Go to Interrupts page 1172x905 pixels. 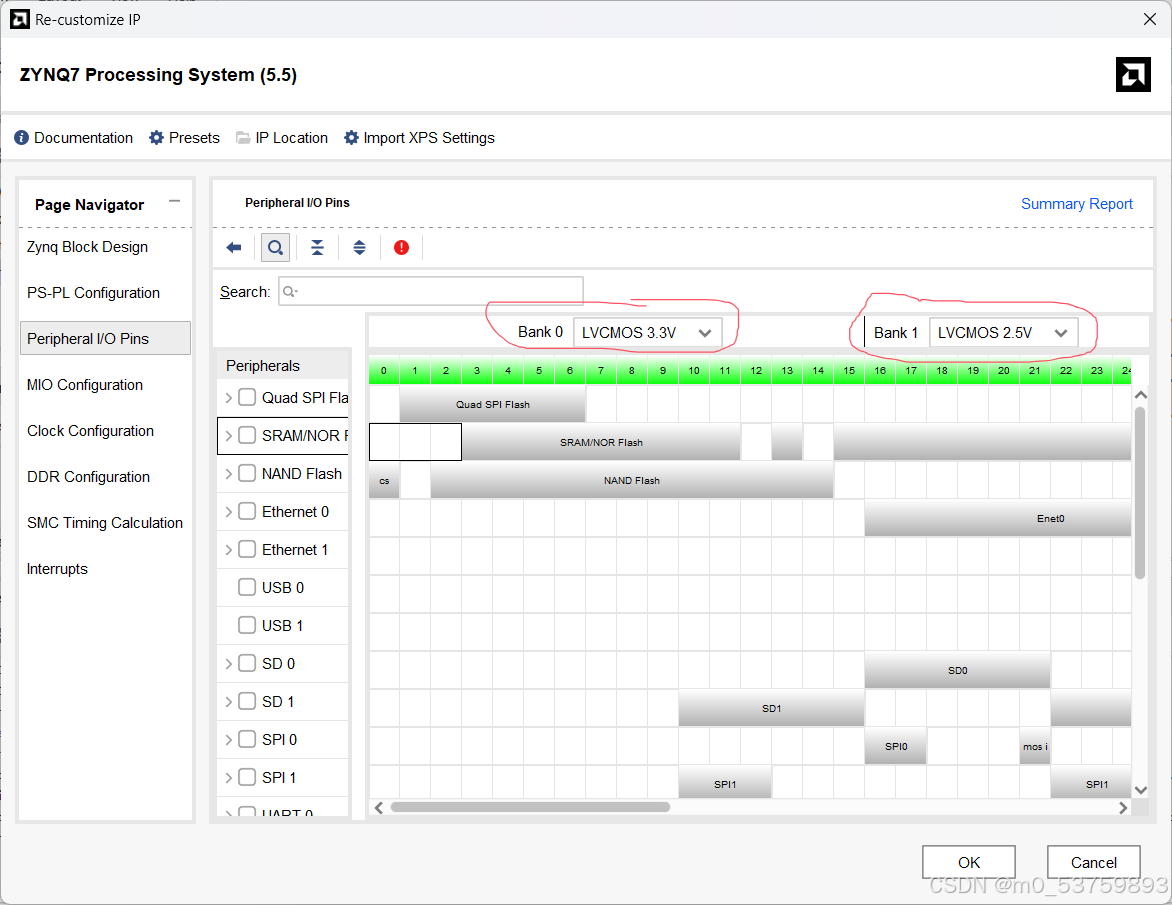pyautogui.click(x=57, y=569)
